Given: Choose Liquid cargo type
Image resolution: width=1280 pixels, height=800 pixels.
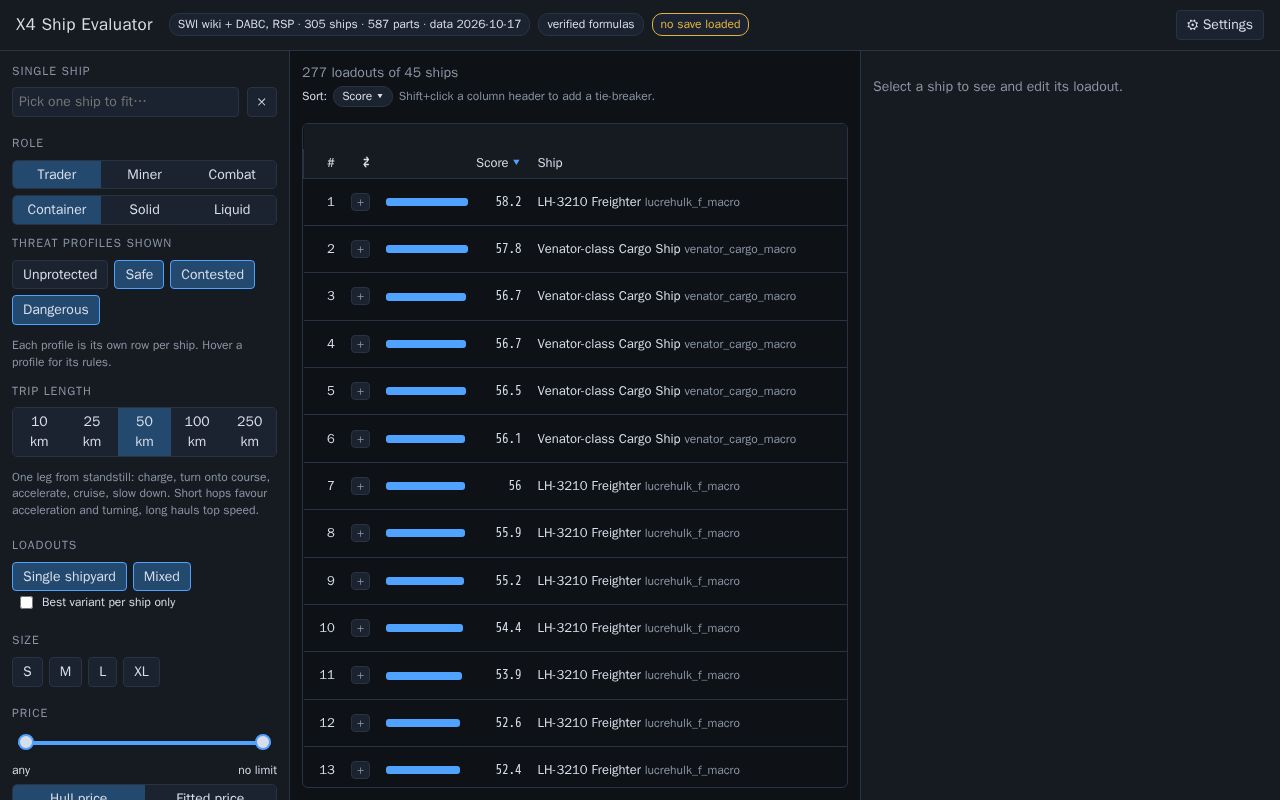Looking at the screenshot, I should [x=232, y=210].
